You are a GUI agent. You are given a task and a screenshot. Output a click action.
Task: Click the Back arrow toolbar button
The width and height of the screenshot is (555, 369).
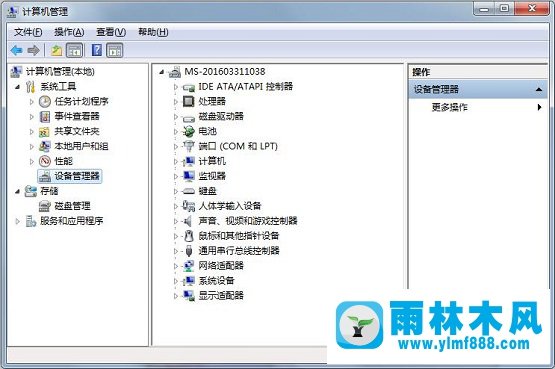[17, 51]
